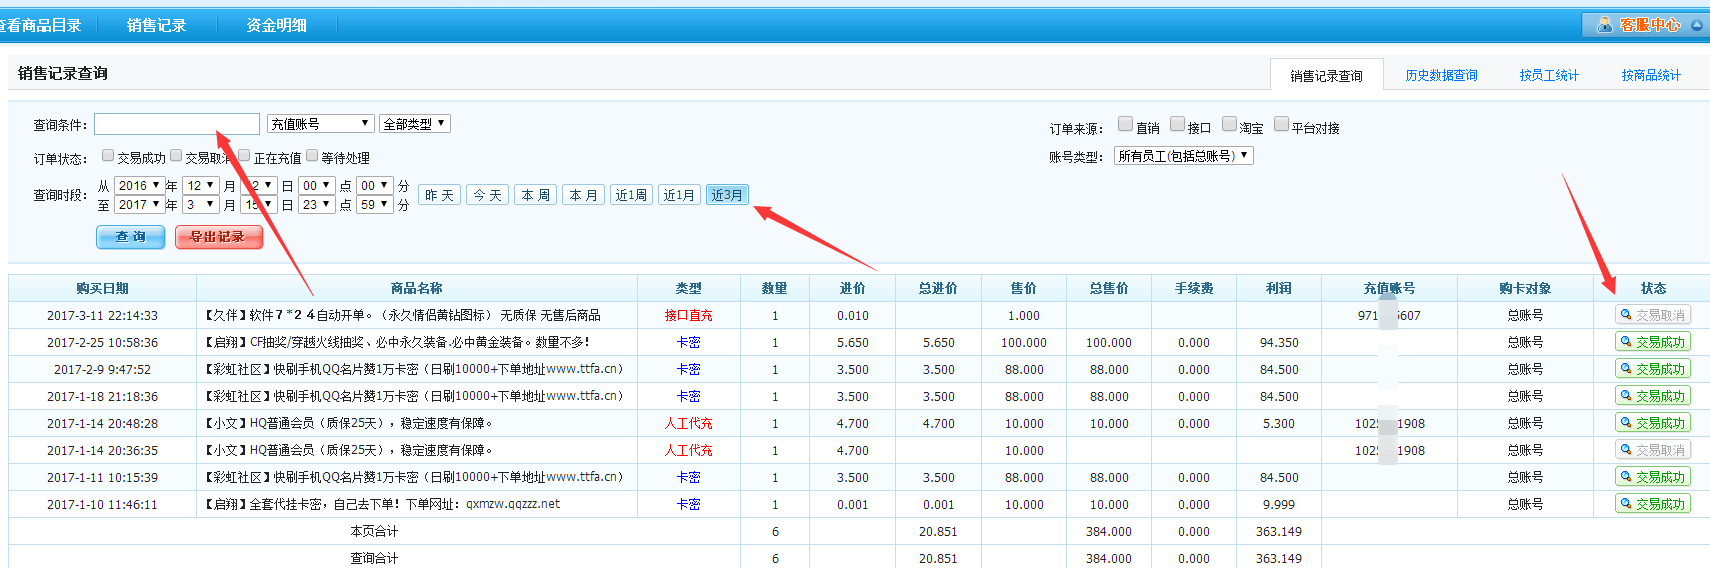Screen dimensions: 1710x568
Task: Open the 资金明细 menu item
Action: (276, 25)
